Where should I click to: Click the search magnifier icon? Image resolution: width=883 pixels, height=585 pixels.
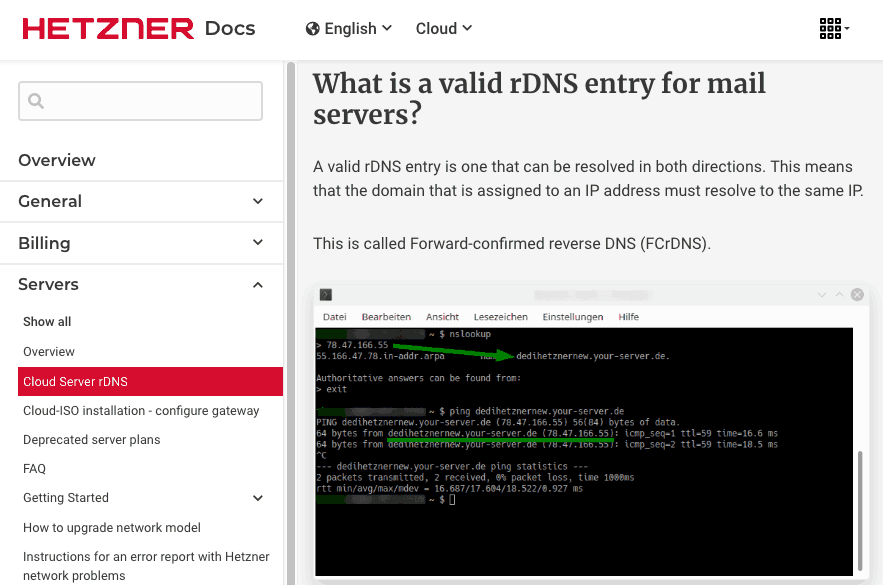pyautogui.click(x=36, y=101)
